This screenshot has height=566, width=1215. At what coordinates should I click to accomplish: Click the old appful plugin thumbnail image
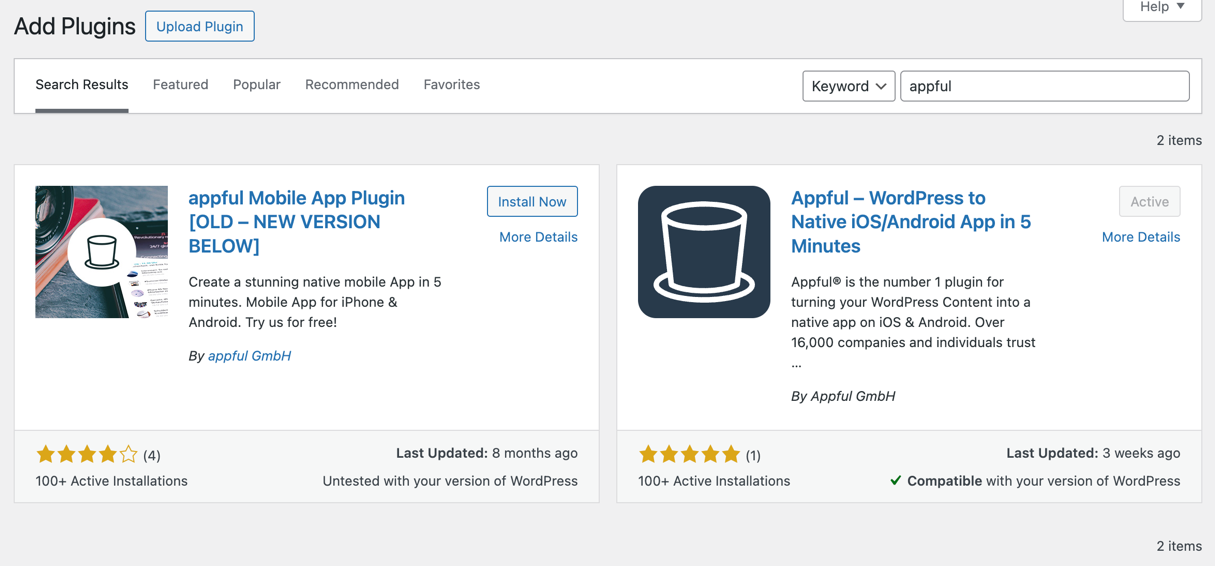(x=101, y=252)
